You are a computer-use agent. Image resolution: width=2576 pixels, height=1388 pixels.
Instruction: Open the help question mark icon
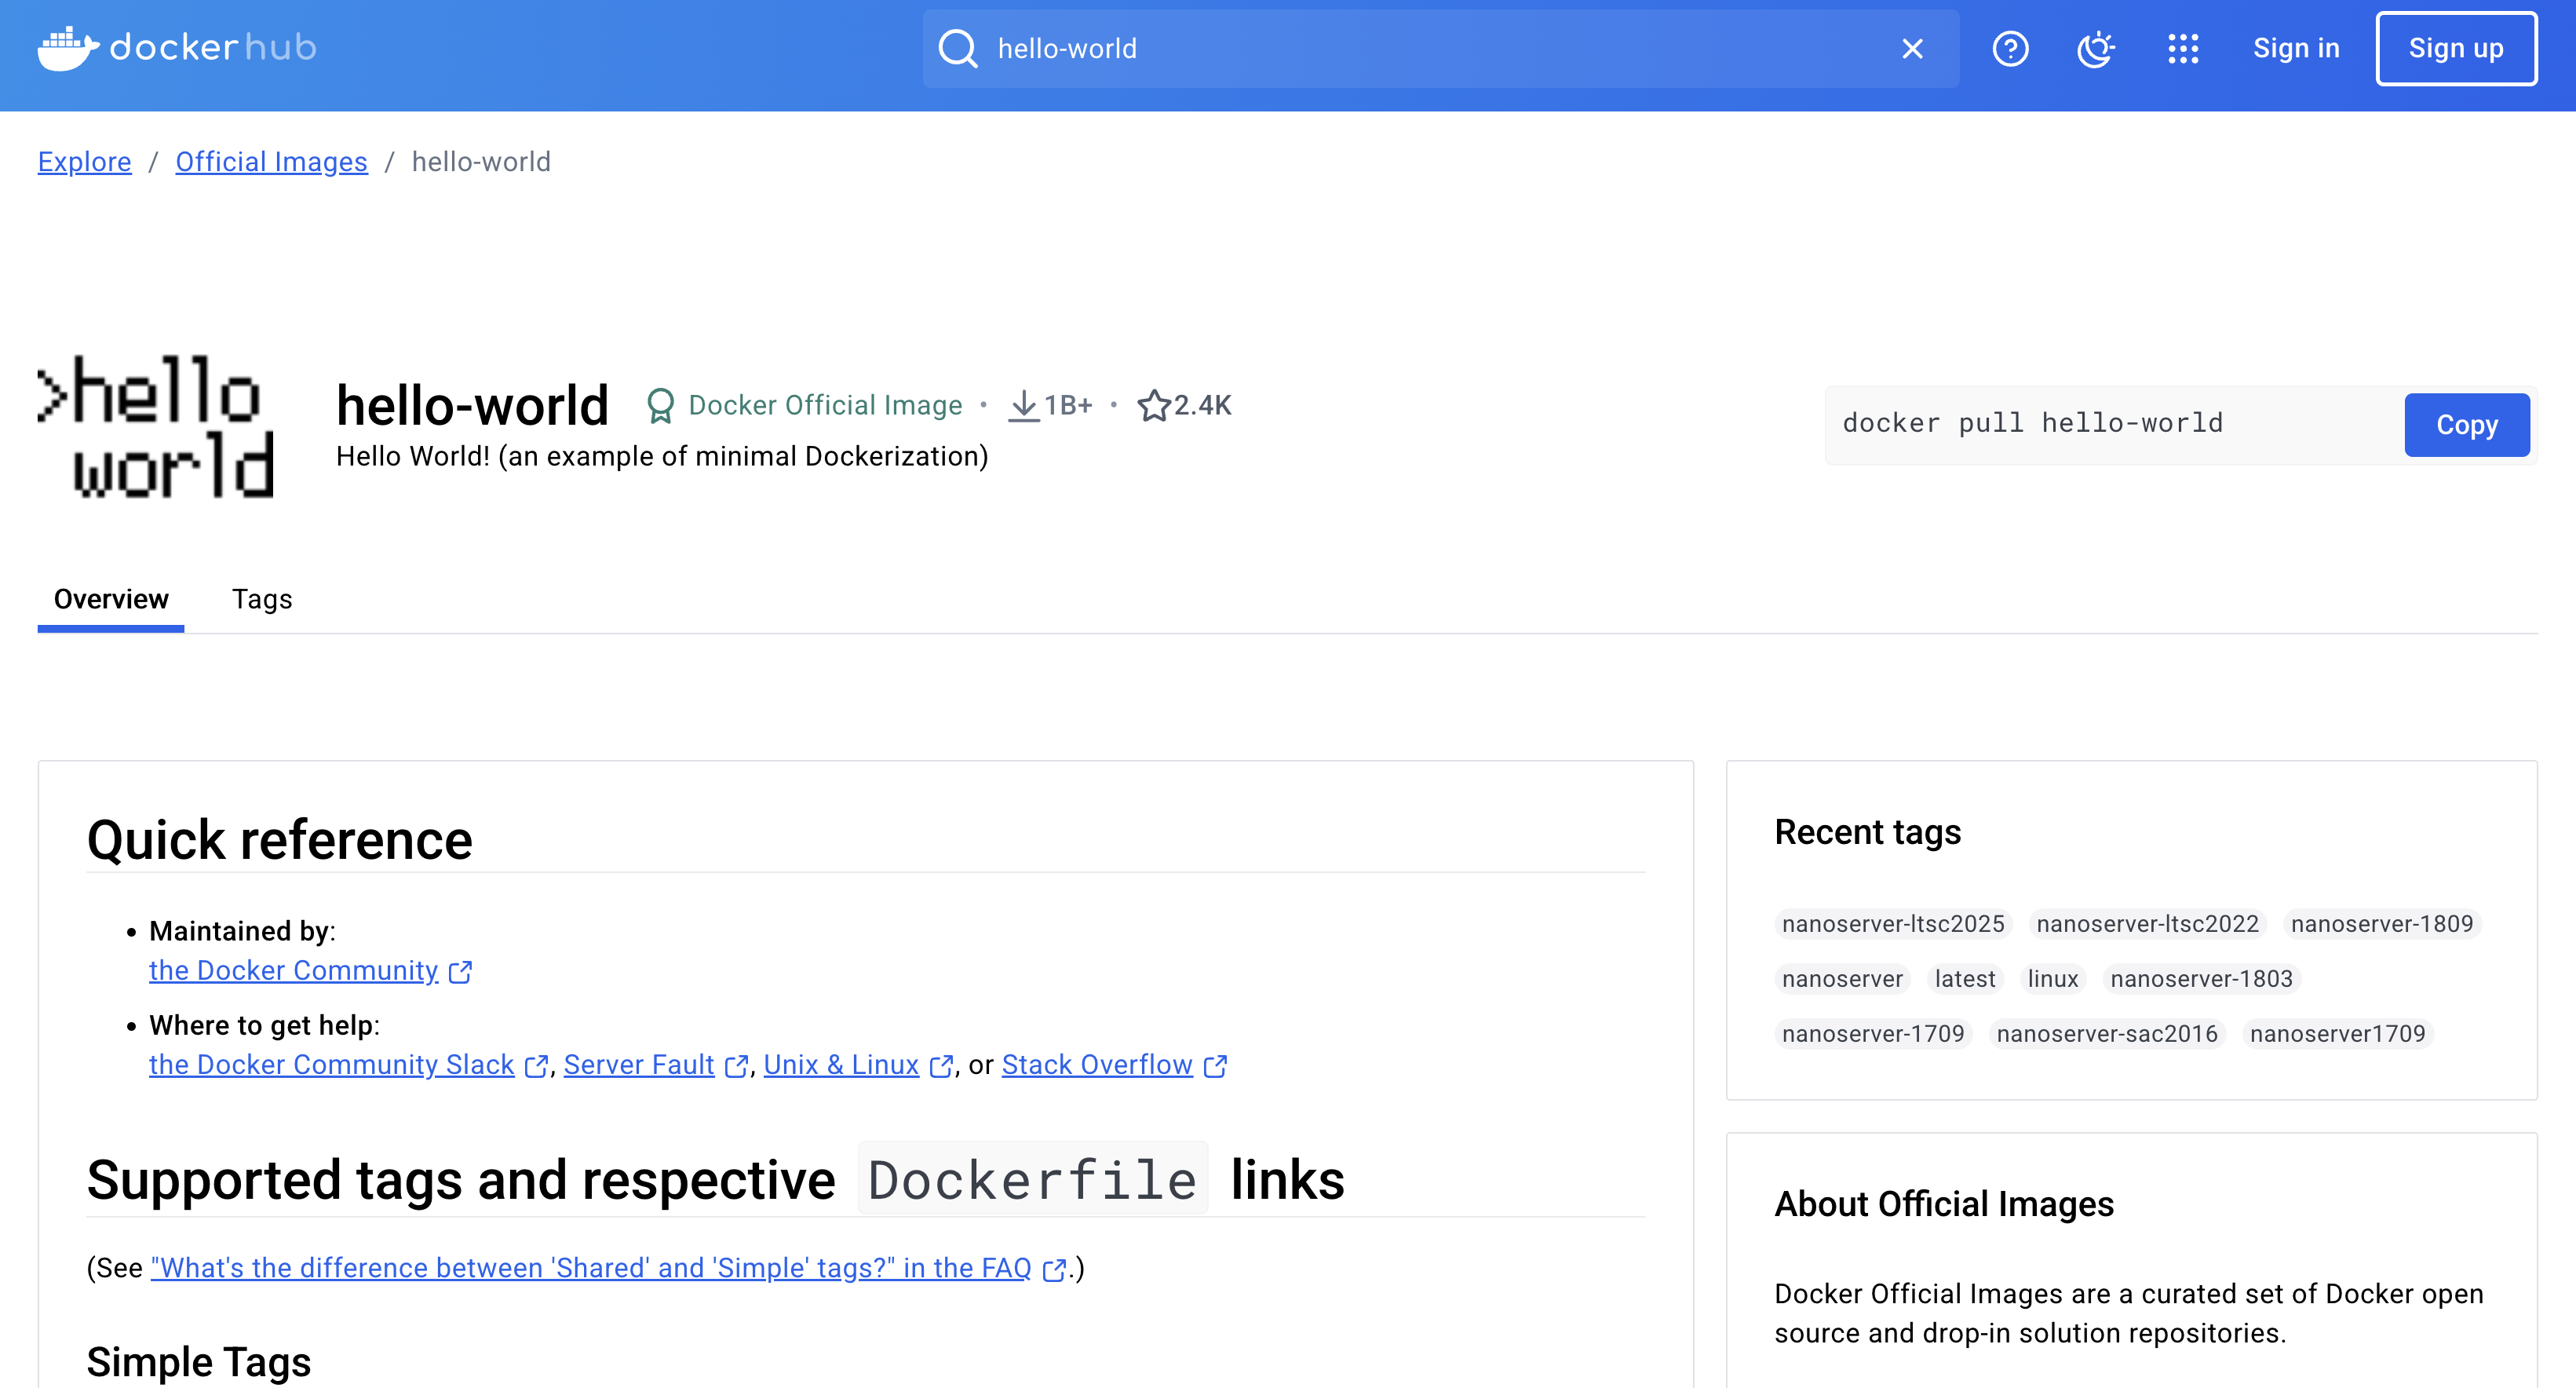2010,49
